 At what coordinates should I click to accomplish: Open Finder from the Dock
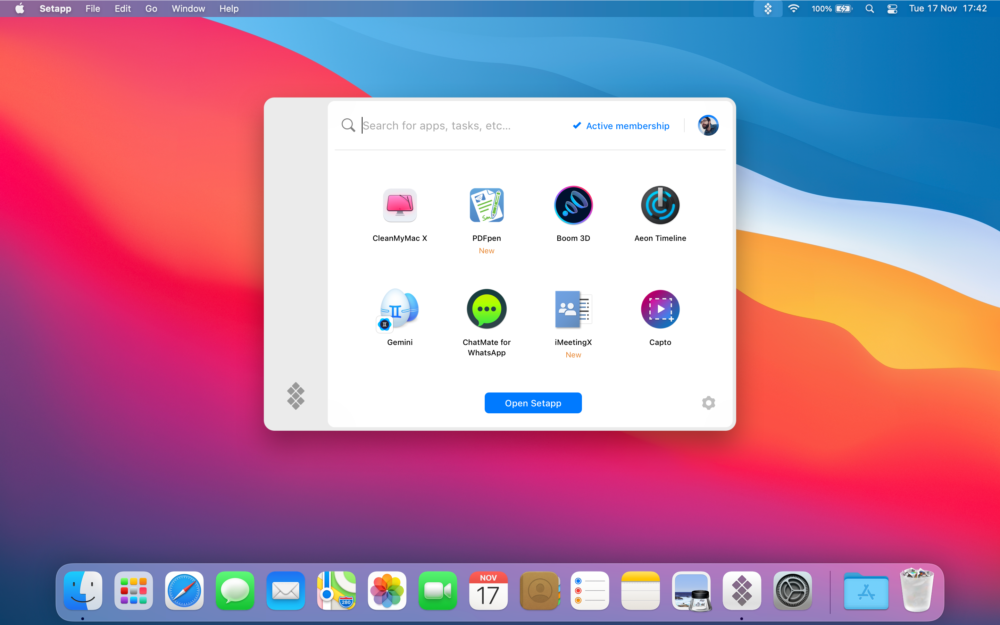pyautogui.click(x=83, y=591)
